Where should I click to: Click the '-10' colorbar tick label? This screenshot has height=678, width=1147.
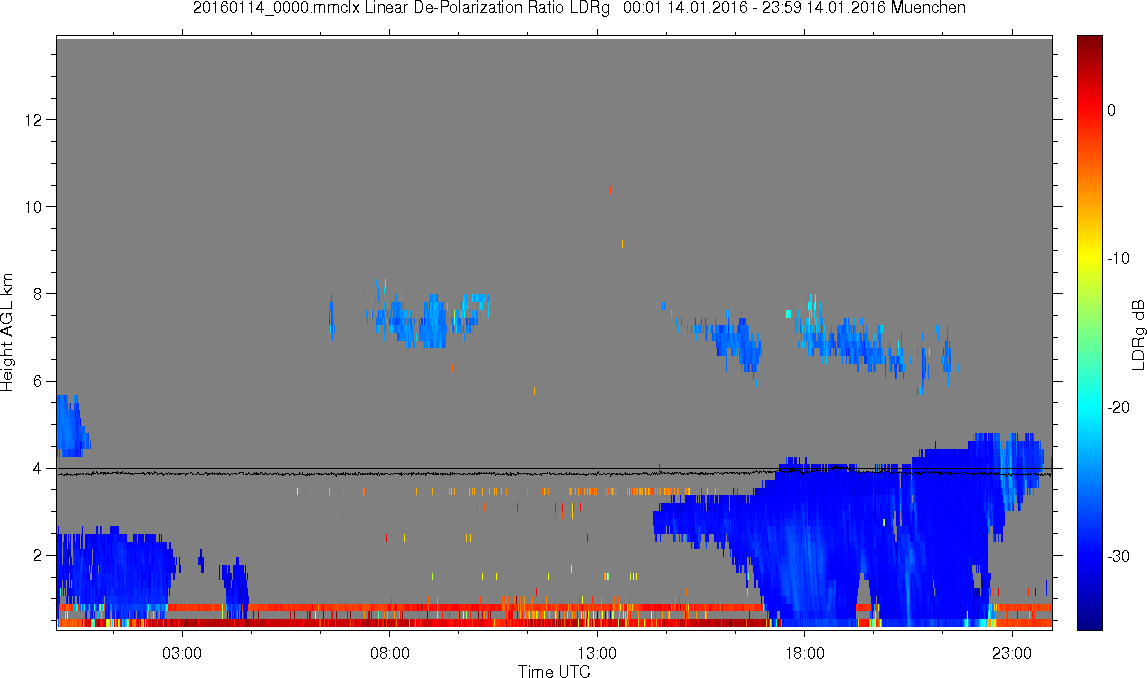tap(1118, 258)
